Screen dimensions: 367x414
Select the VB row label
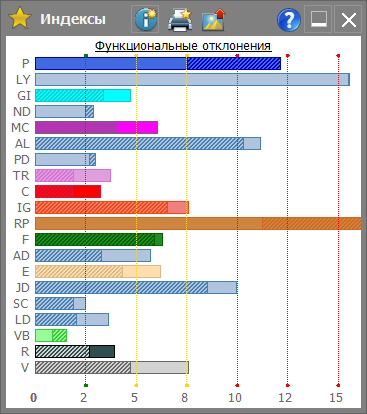point(22,336)
